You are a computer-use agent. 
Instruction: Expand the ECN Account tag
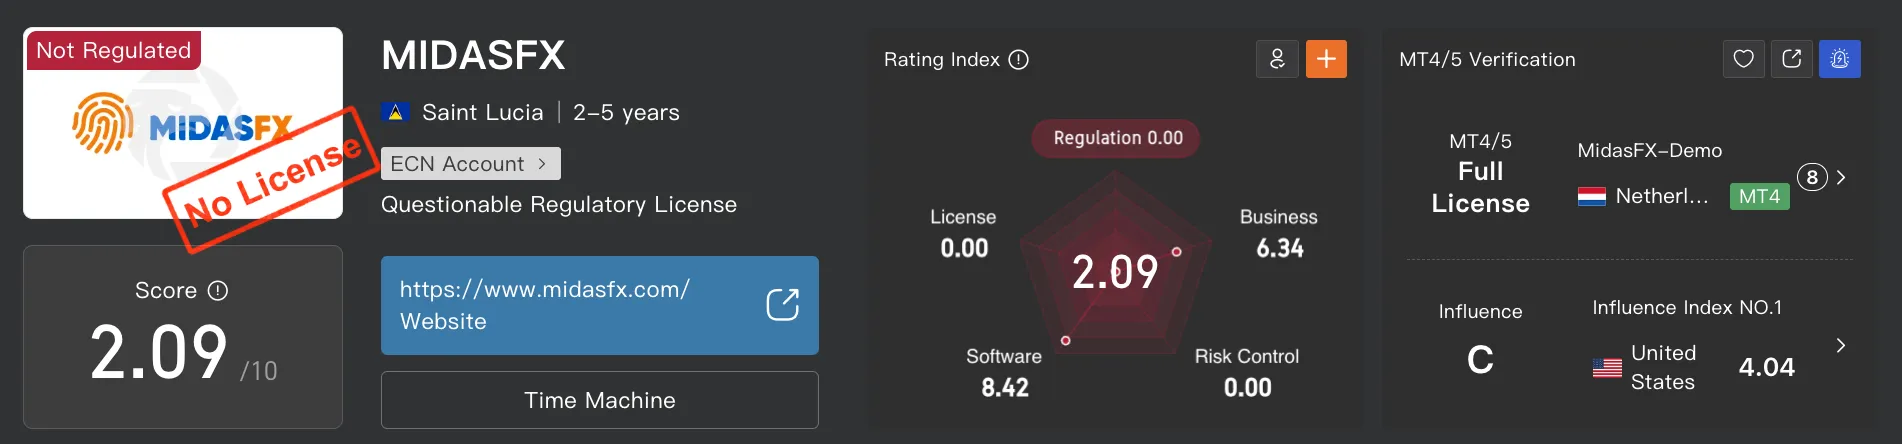(470, 164)
